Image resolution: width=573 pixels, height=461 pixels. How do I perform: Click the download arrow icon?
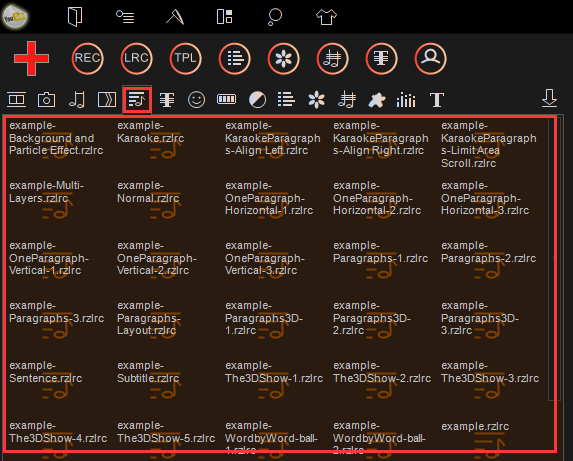click(549, 98)
